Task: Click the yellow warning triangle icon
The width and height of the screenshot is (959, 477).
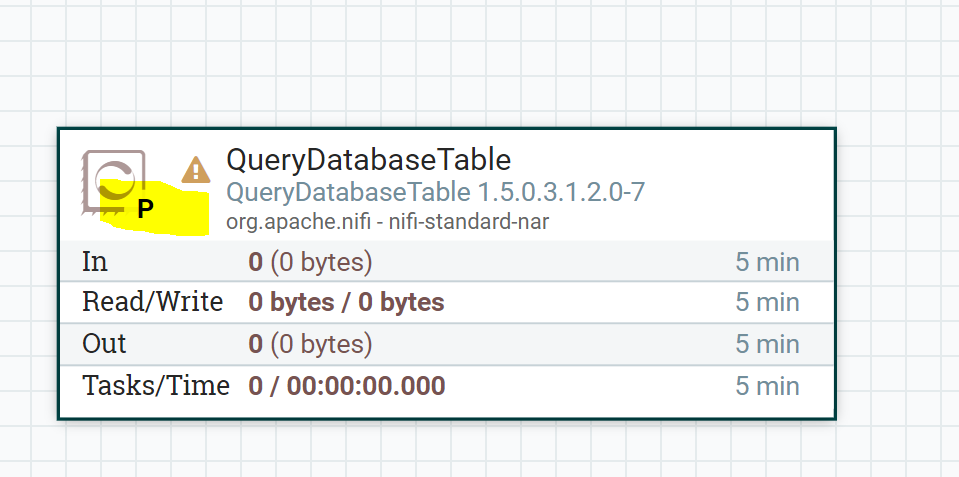Action: click(x=196, y=169)
